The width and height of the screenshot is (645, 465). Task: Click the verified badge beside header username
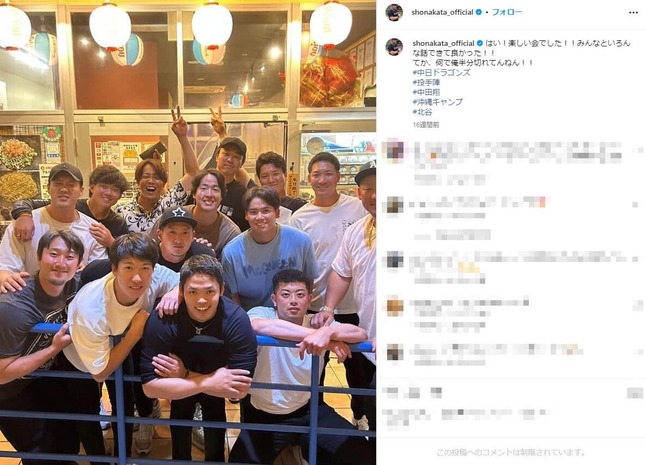tap(479, 12)
